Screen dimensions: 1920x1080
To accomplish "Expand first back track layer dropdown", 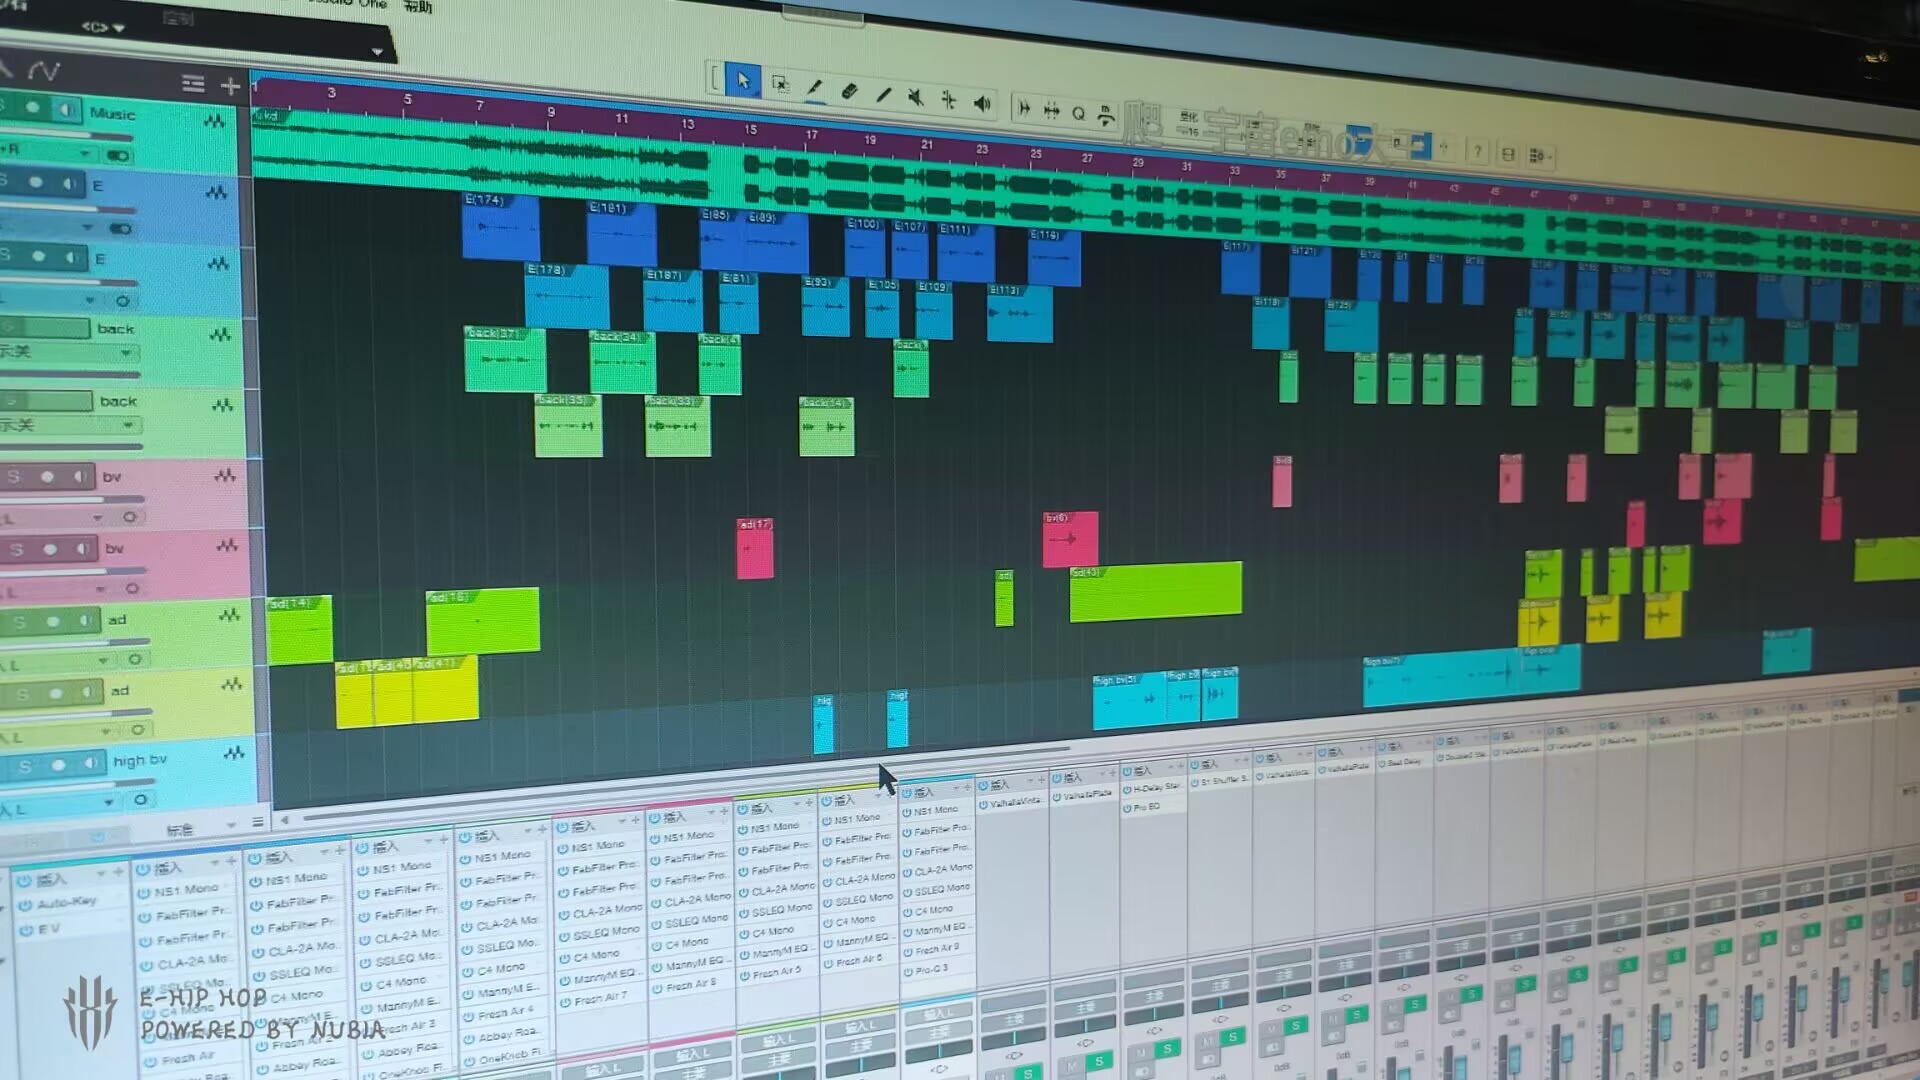I will (x=126, y=353).
